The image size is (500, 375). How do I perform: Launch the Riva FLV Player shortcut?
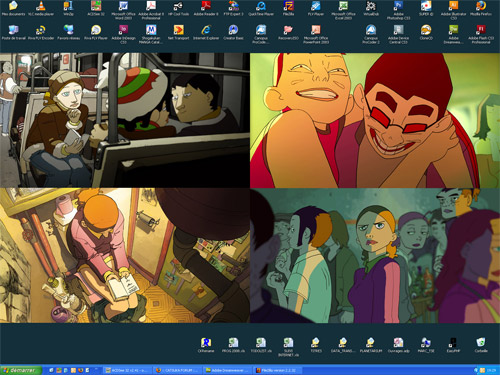96,32
